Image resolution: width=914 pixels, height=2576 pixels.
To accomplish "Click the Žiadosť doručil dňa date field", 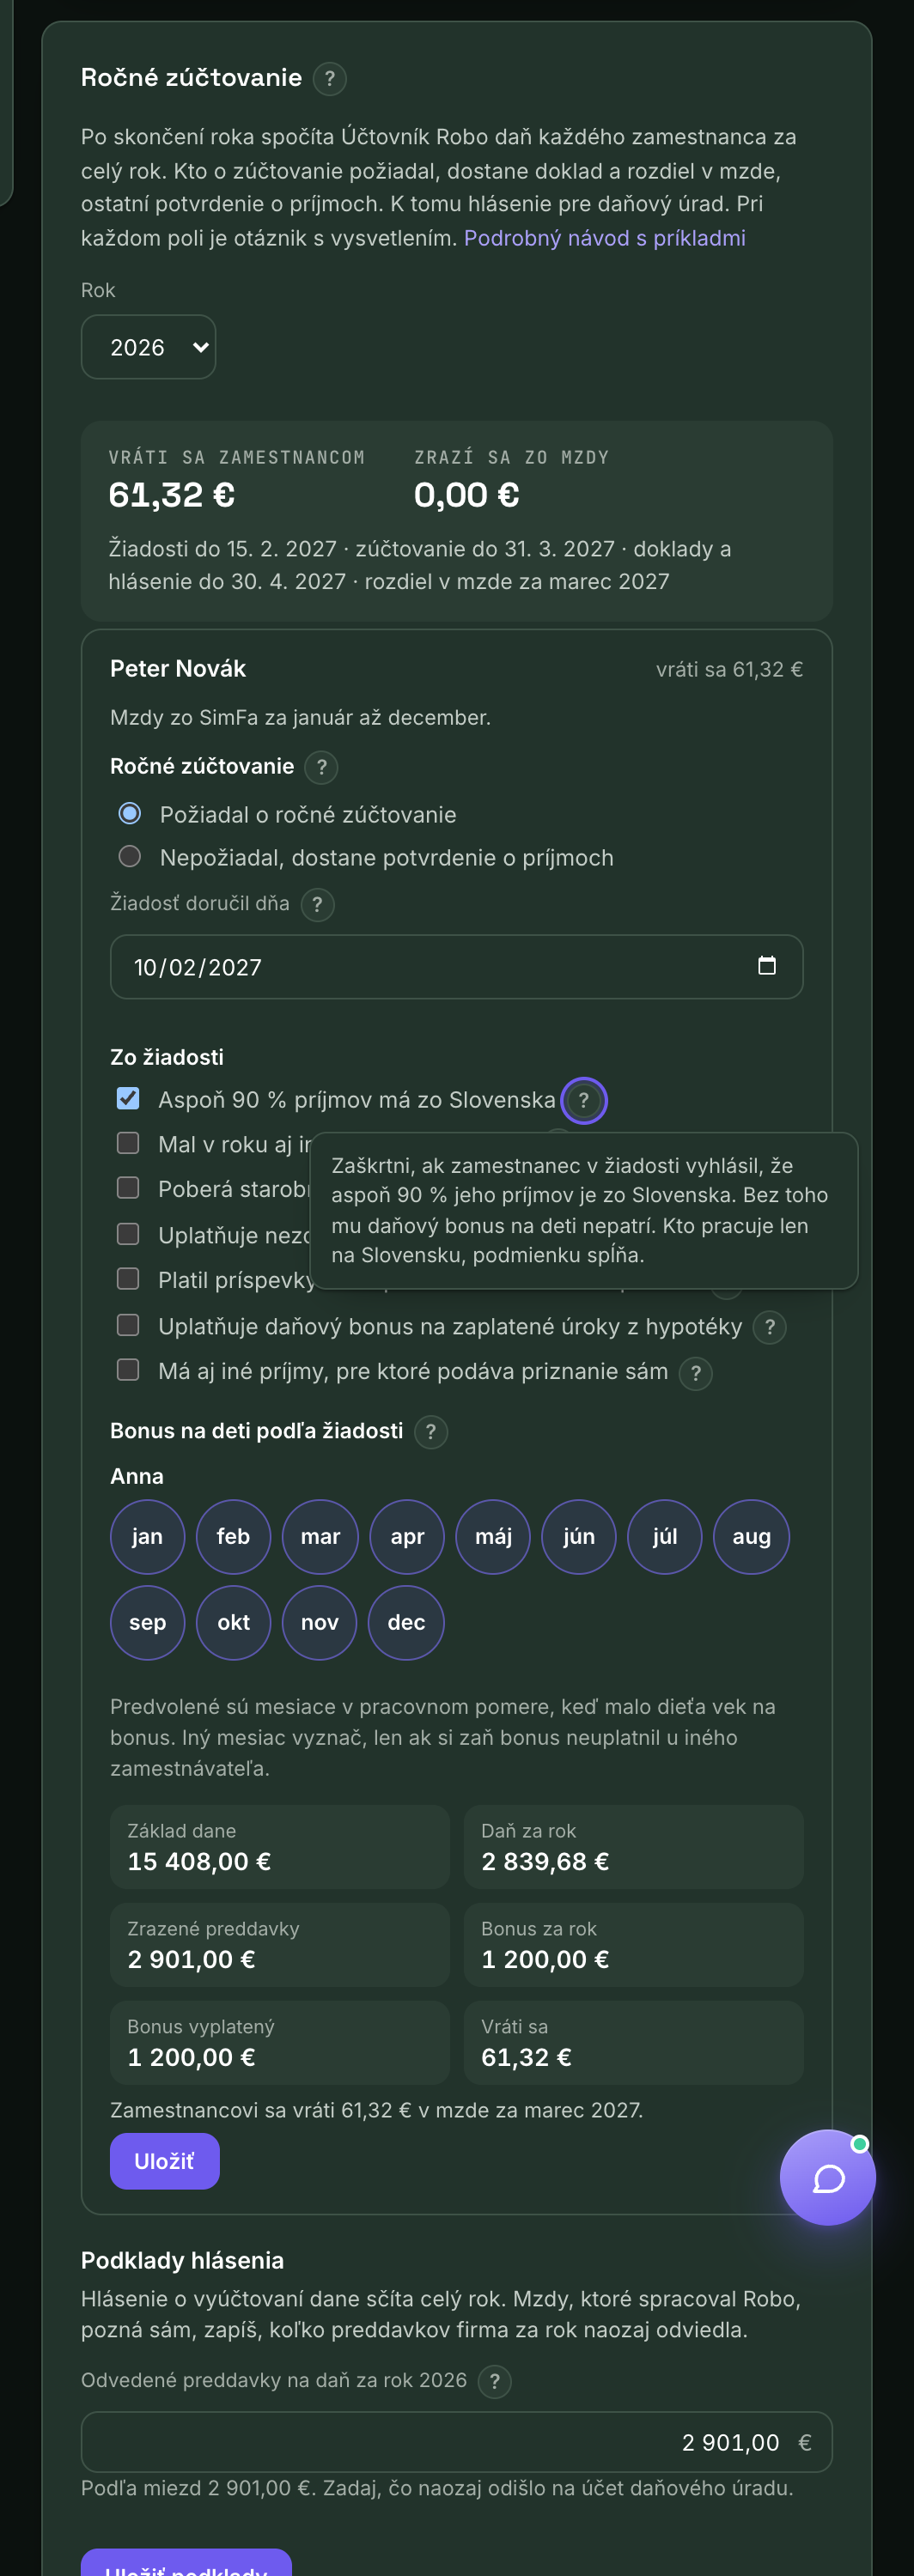I will [456, 966].
